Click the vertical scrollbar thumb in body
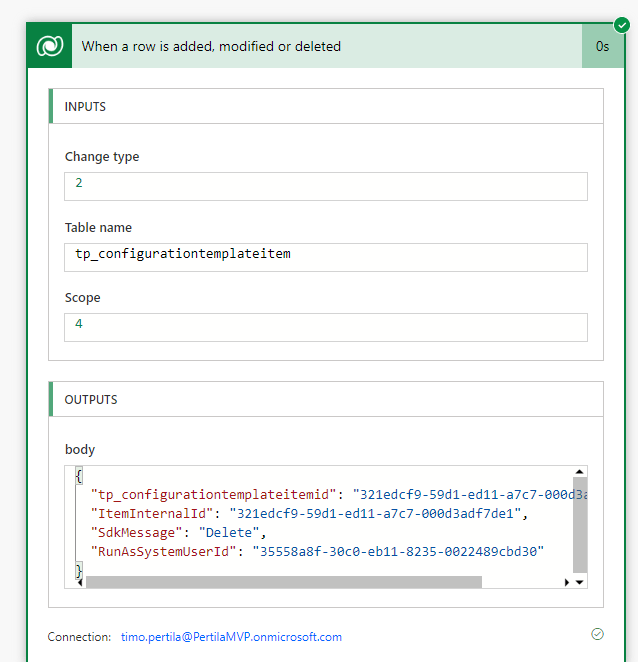Screen dimensions: 638x662 580,524
